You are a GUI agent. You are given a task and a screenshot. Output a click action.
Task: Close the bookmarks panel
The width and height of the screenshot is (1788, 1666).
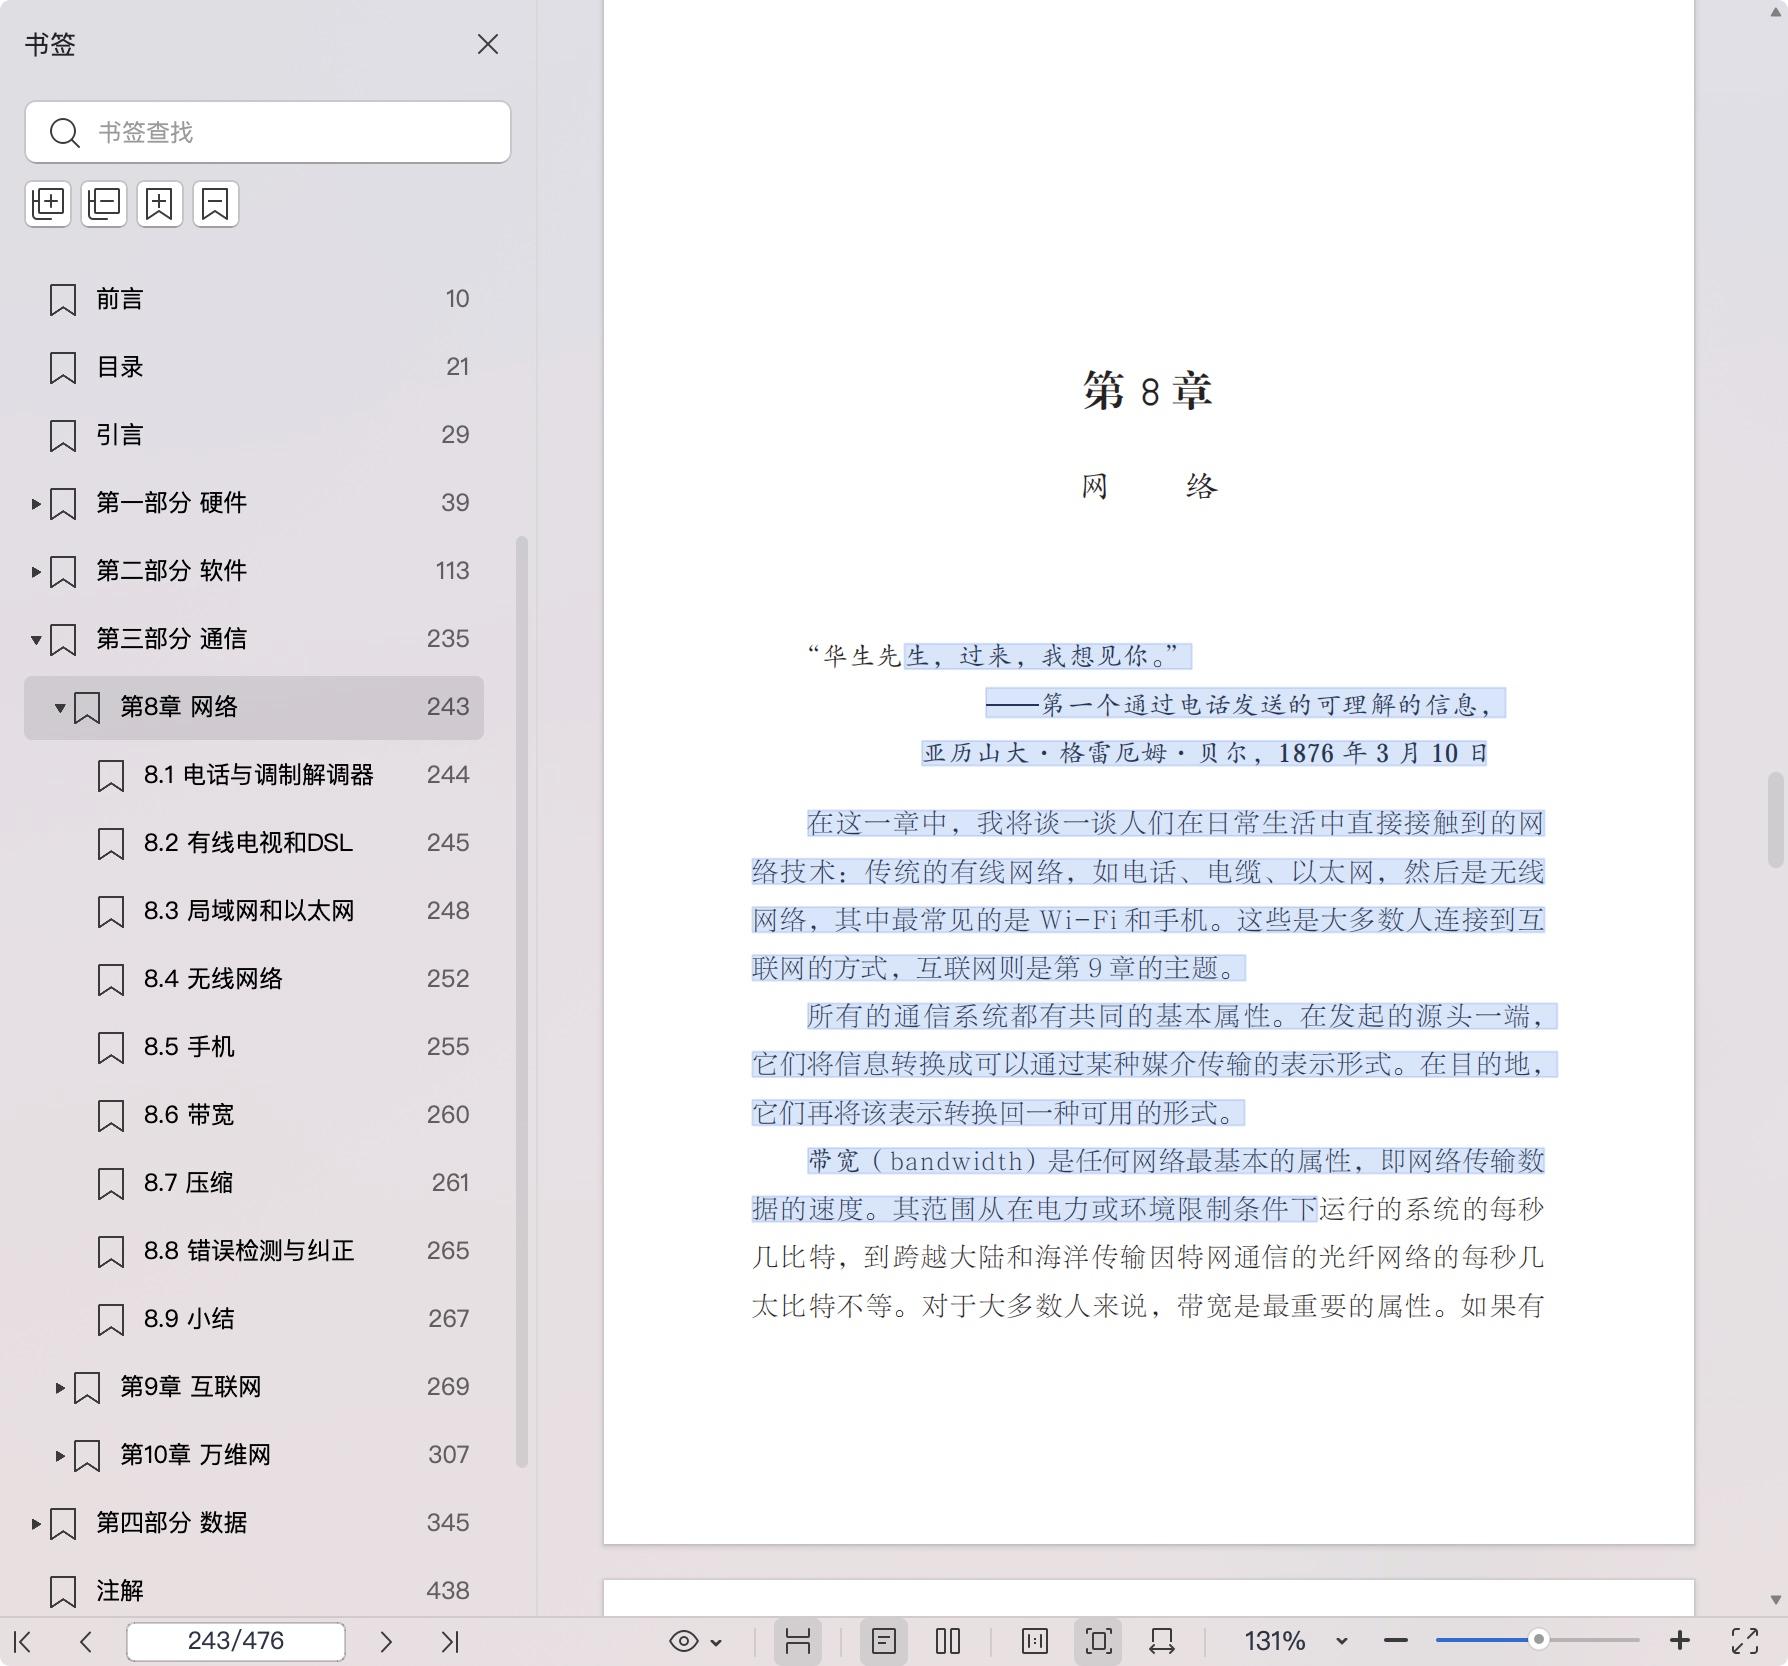point(488,44)
